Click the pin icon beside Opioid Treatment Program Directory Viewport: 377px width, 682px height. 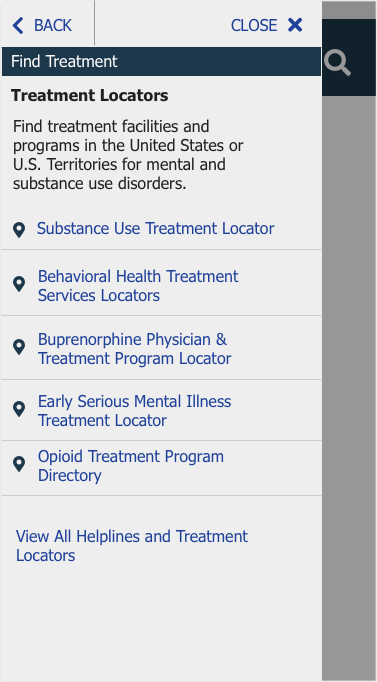click(x=19, y=464)
